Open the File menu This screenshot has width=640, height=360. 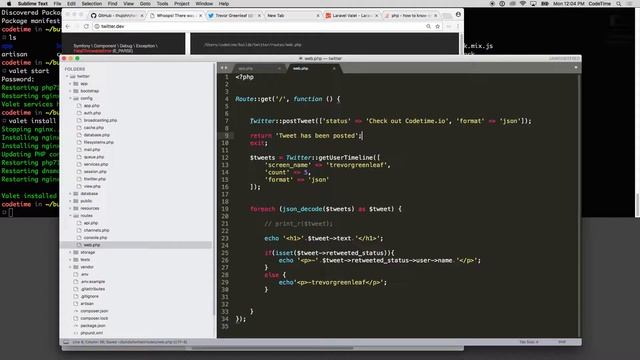click(57, 4)
